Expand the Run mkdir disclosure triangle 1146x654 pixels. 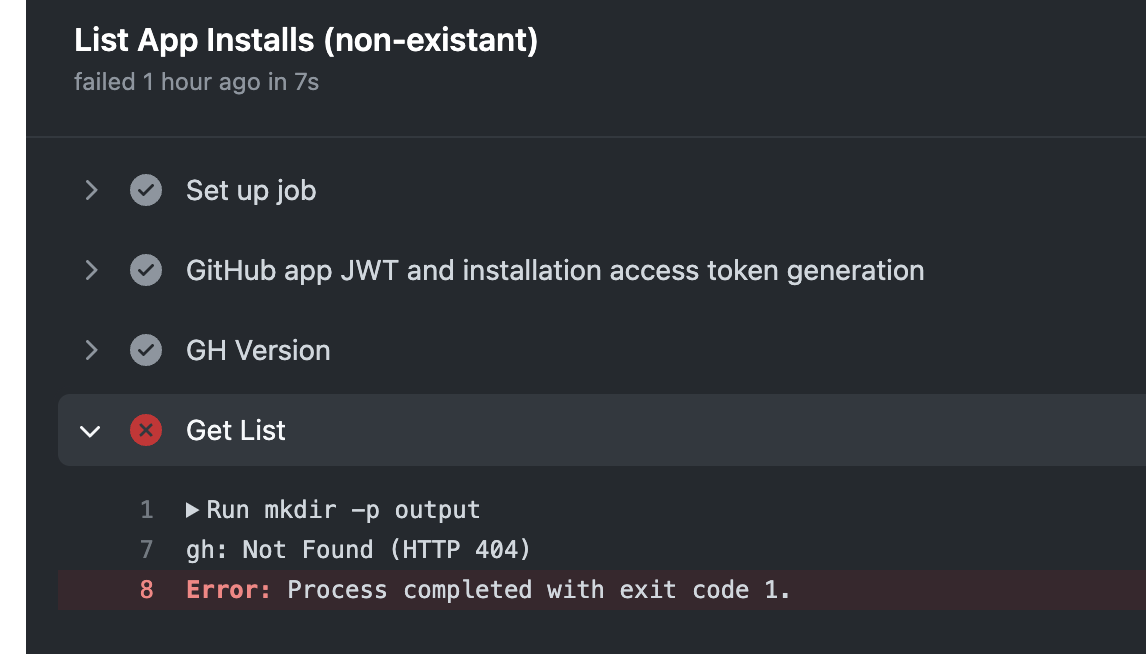(193, 510)
